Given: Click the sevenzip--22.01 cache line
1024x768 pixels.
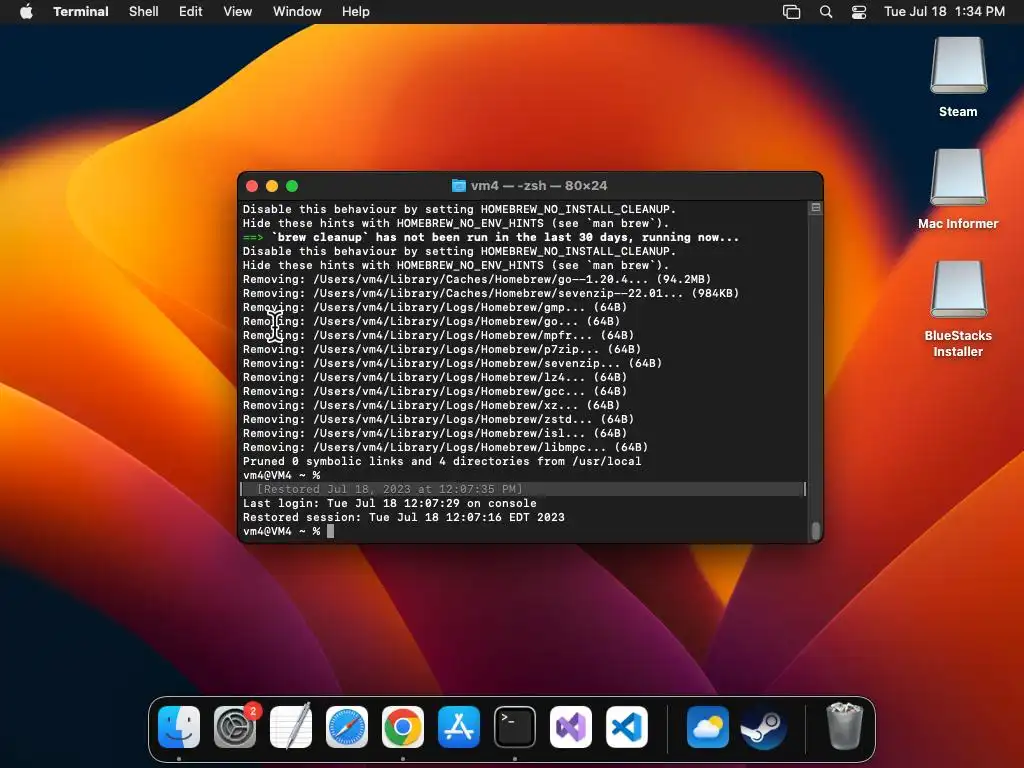Looking at the screenshot, I should [491, 294].
